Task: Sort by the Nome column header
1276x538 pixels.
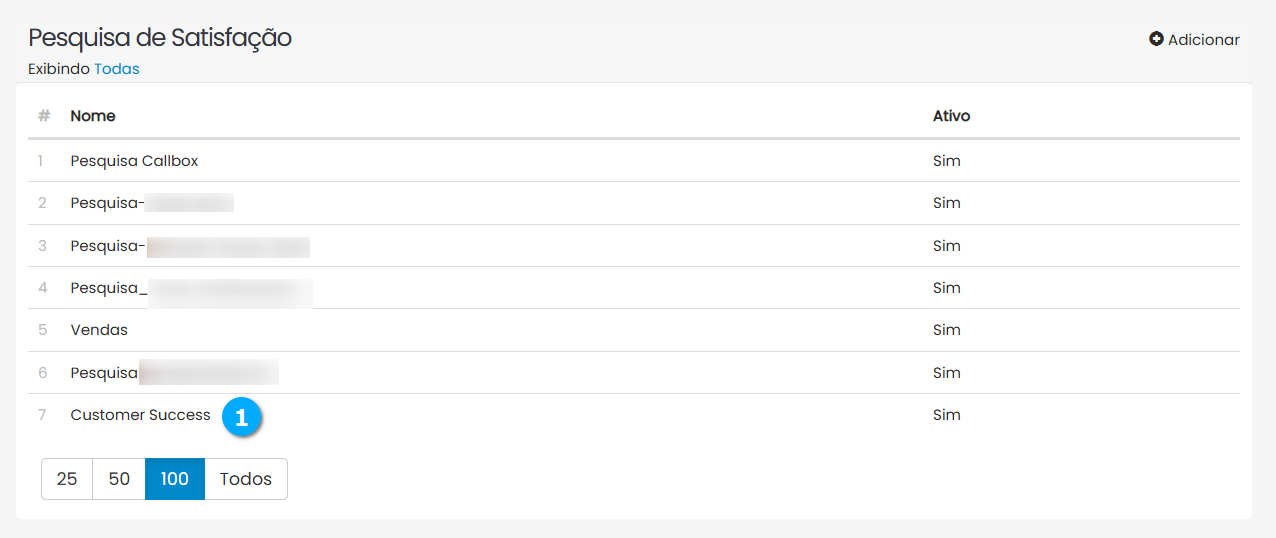Action: pos(93,116)
